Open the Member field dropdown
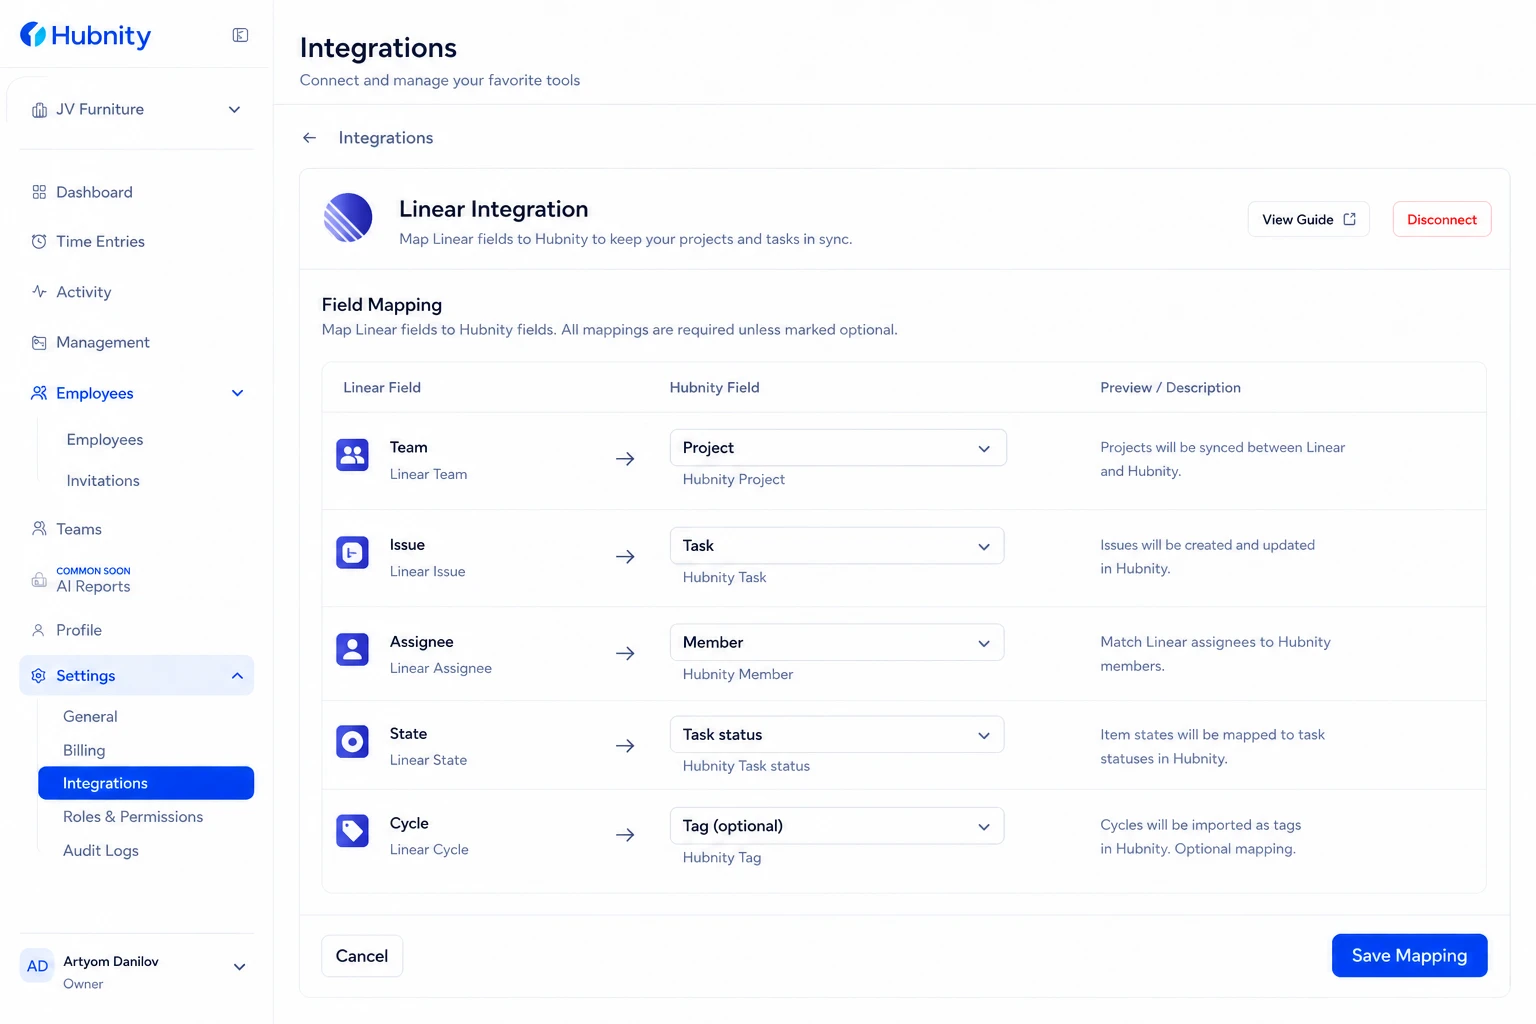 837,643
